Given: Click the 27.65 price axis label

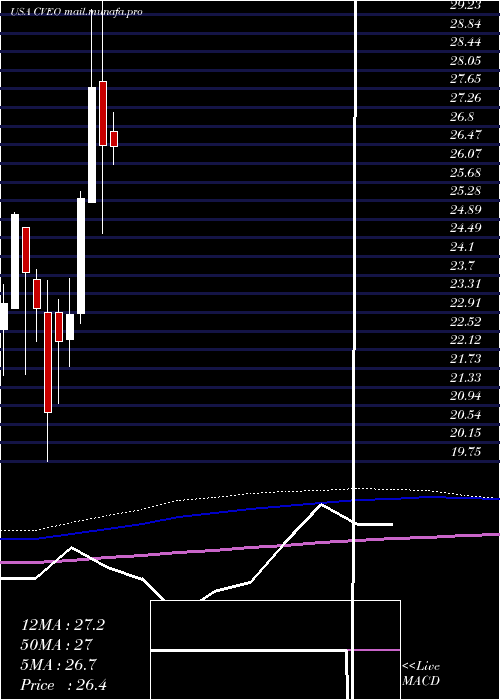Looking at the screenshot, I should pos(465,79).
